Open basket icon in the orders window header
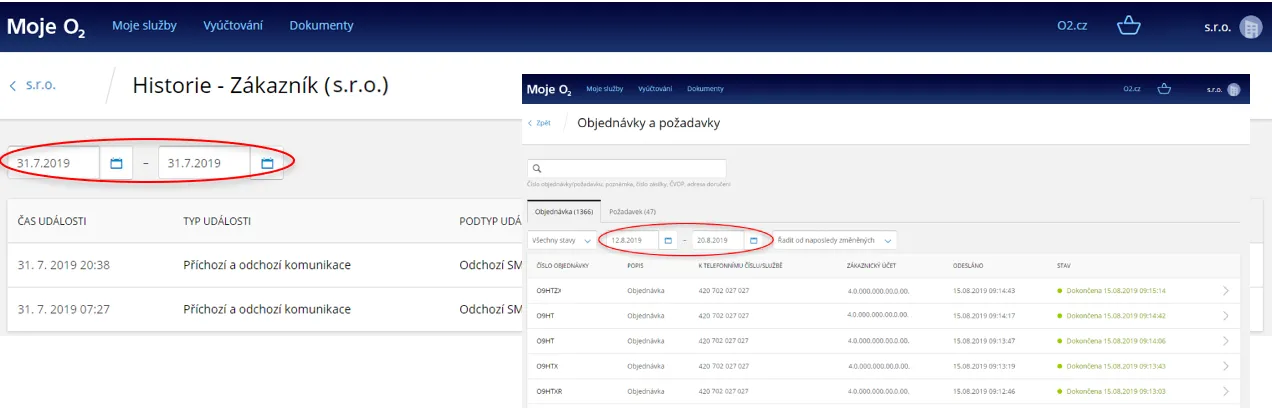 [x=1164, y=89]
